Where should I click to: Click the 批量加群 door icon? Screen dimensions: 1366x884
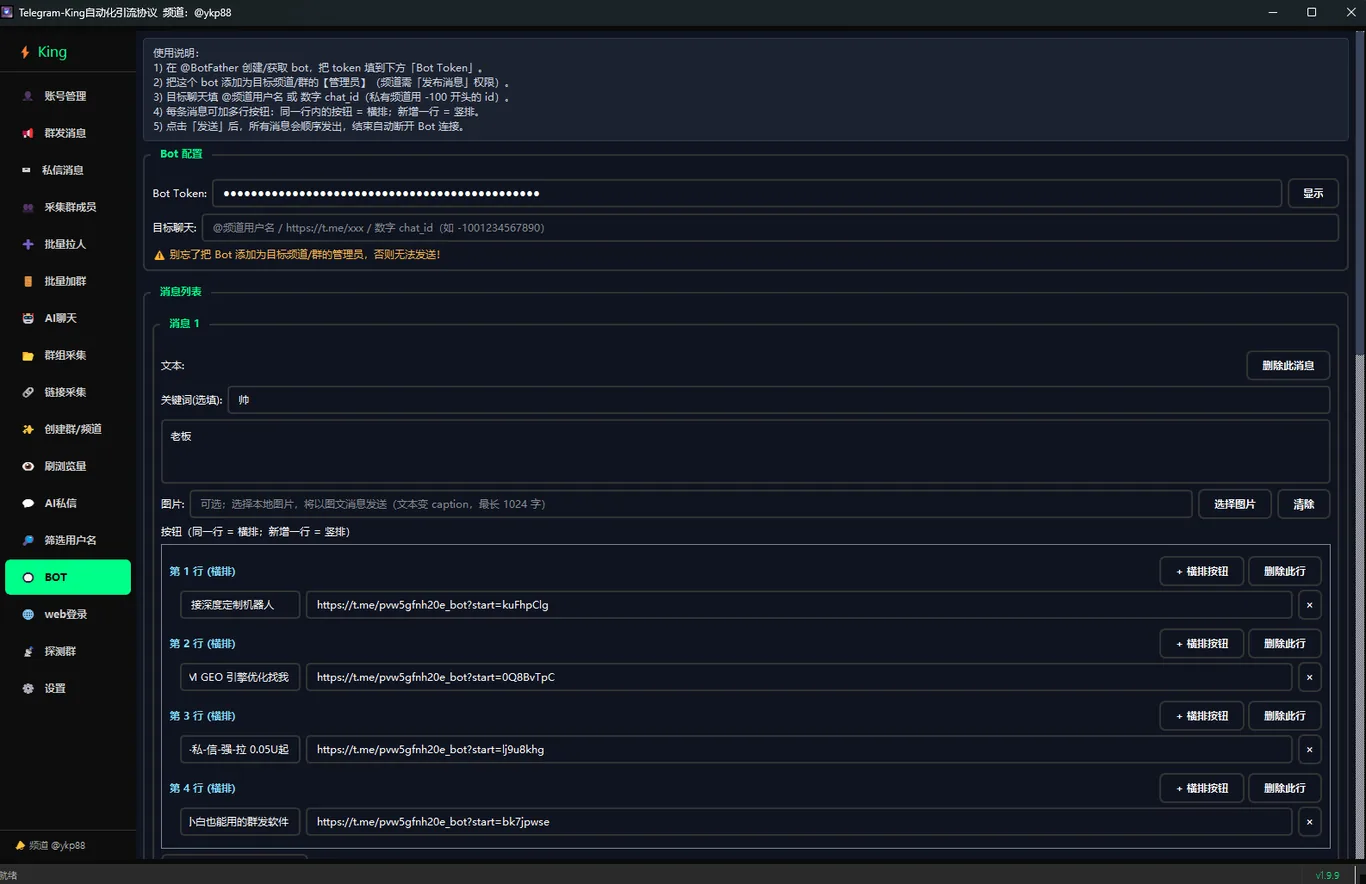click(x=28, y=281)
